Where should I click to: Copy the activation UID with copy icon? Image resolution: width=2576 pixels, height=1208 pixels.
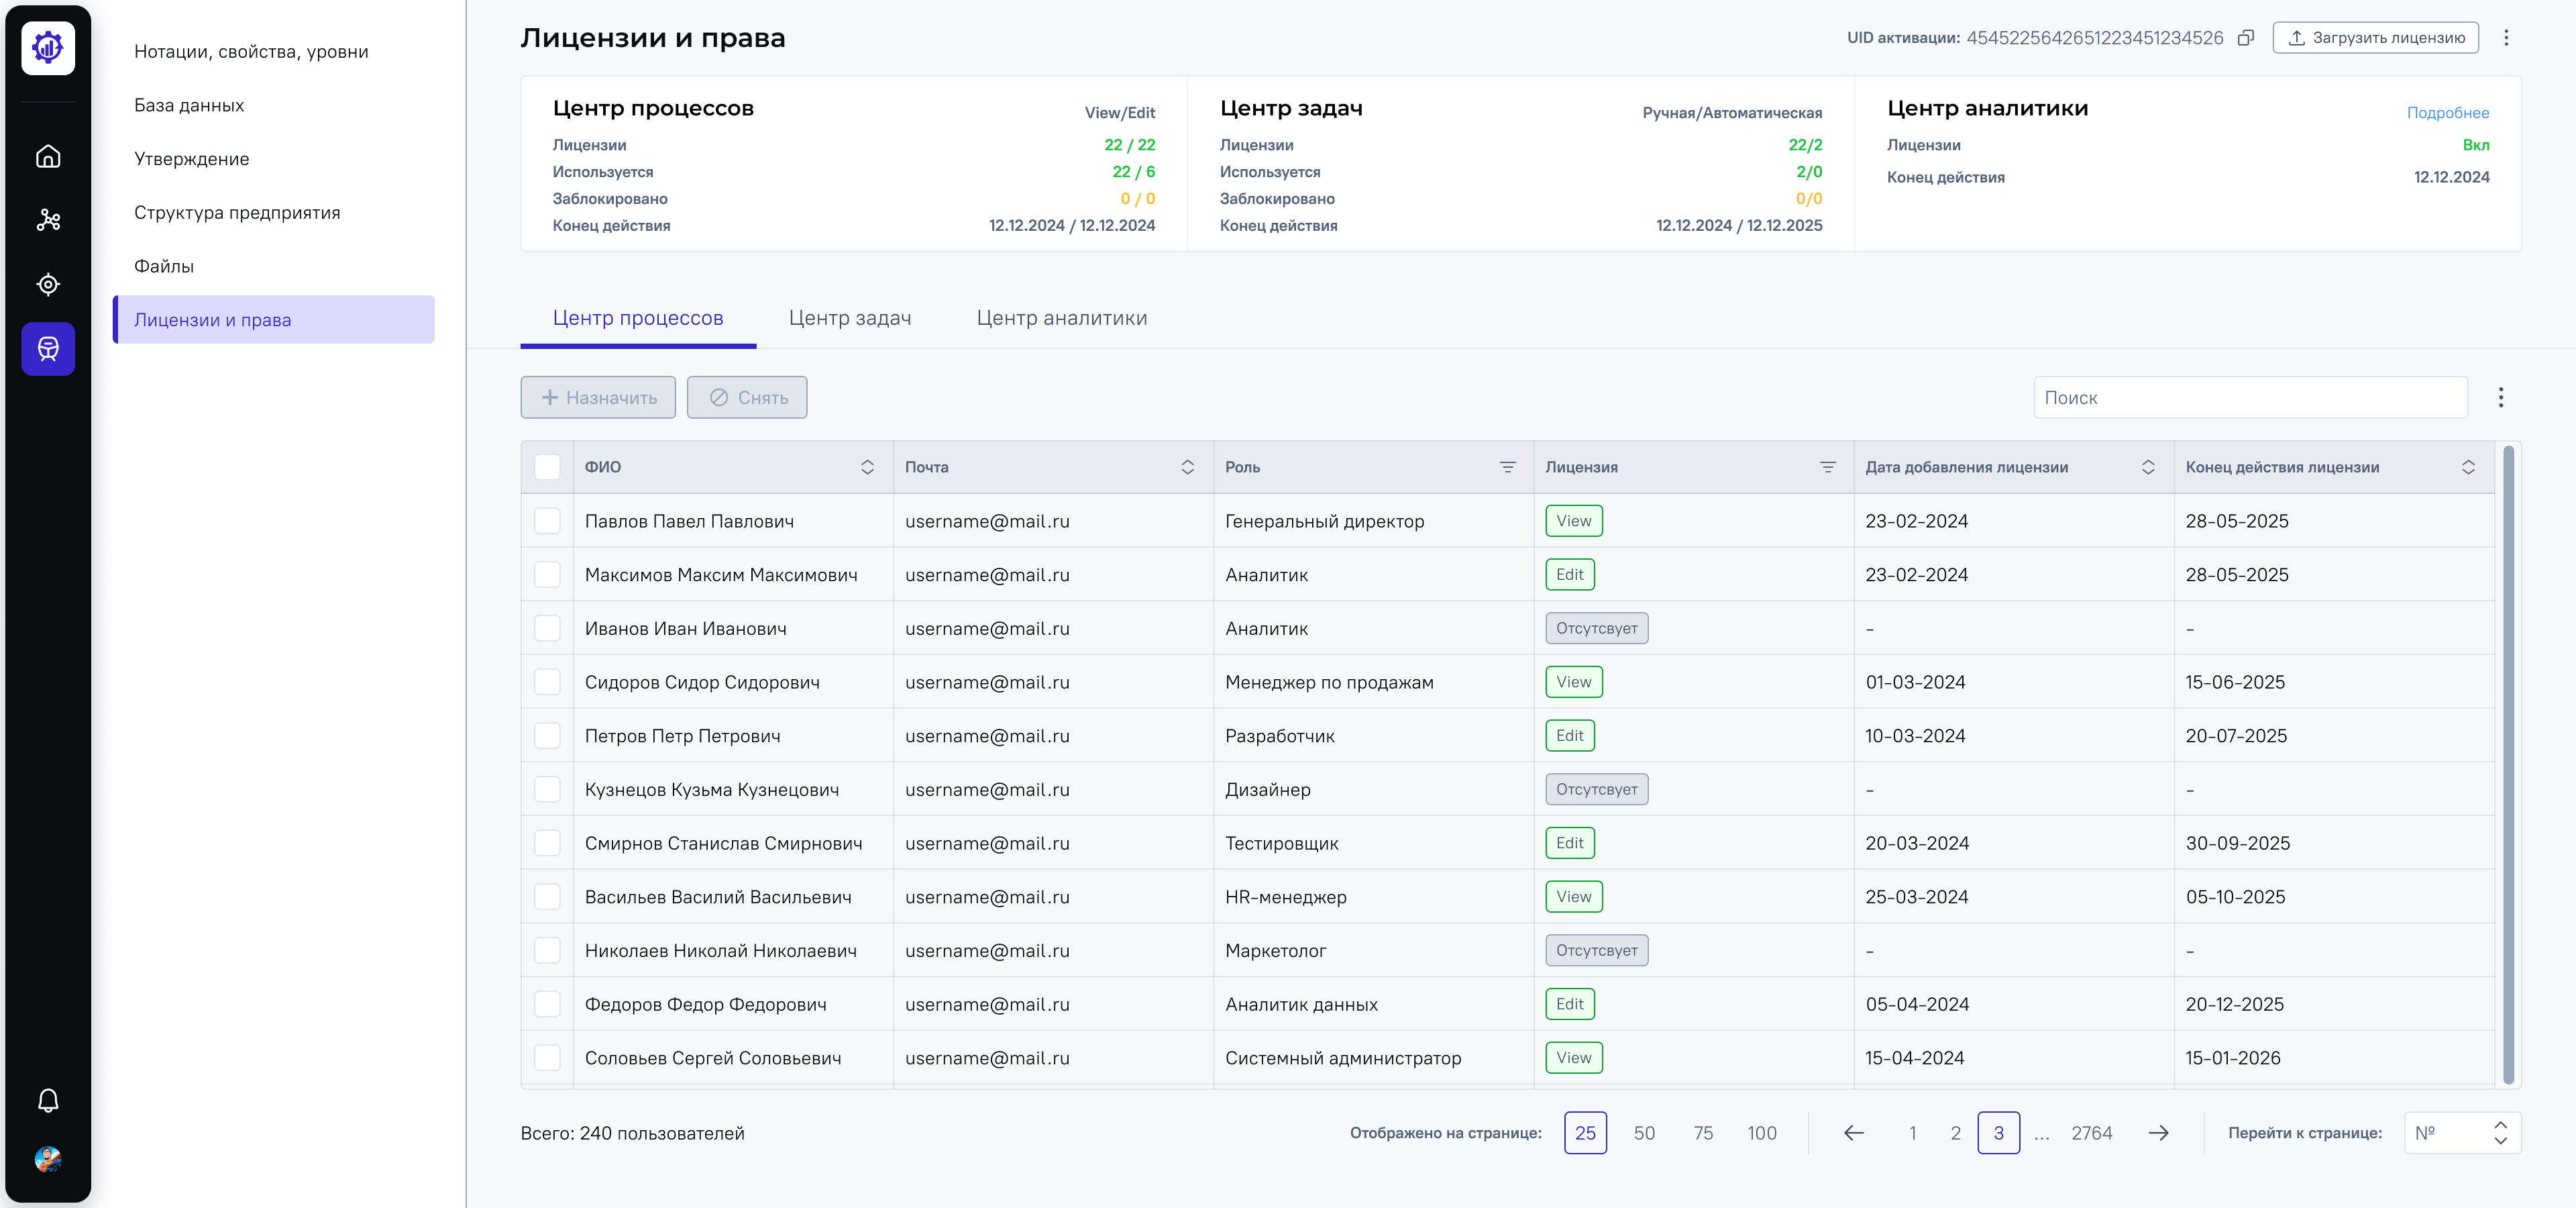coord(2246,38)
